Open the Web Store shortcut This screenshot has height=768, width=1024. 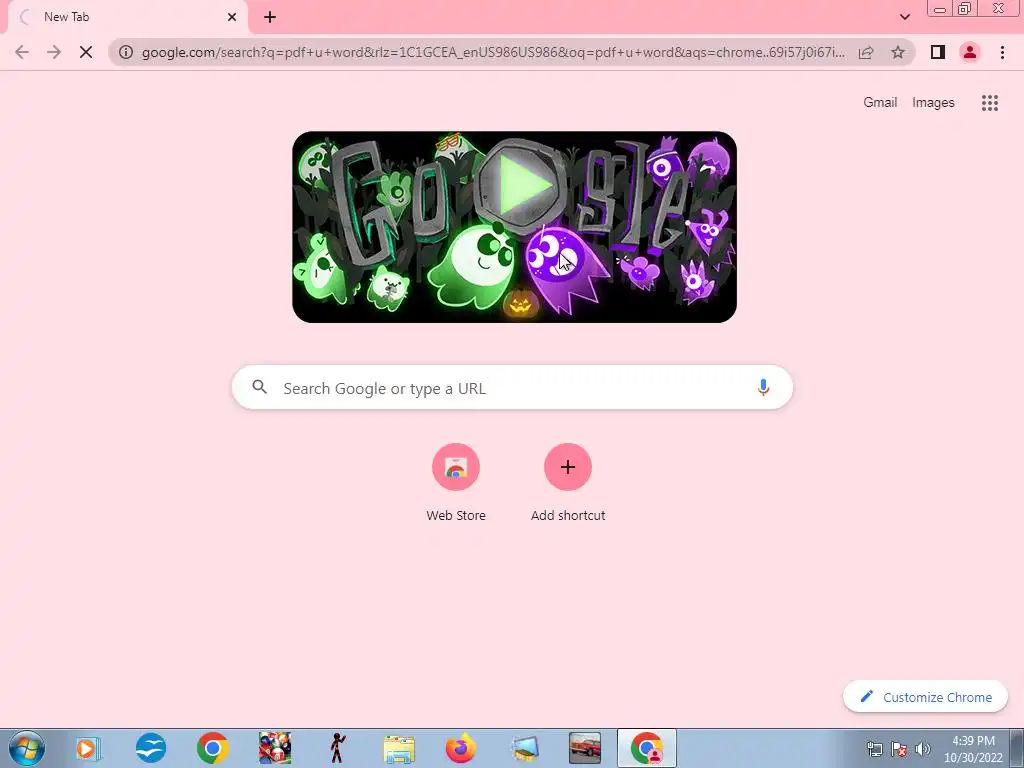(456, 483)
